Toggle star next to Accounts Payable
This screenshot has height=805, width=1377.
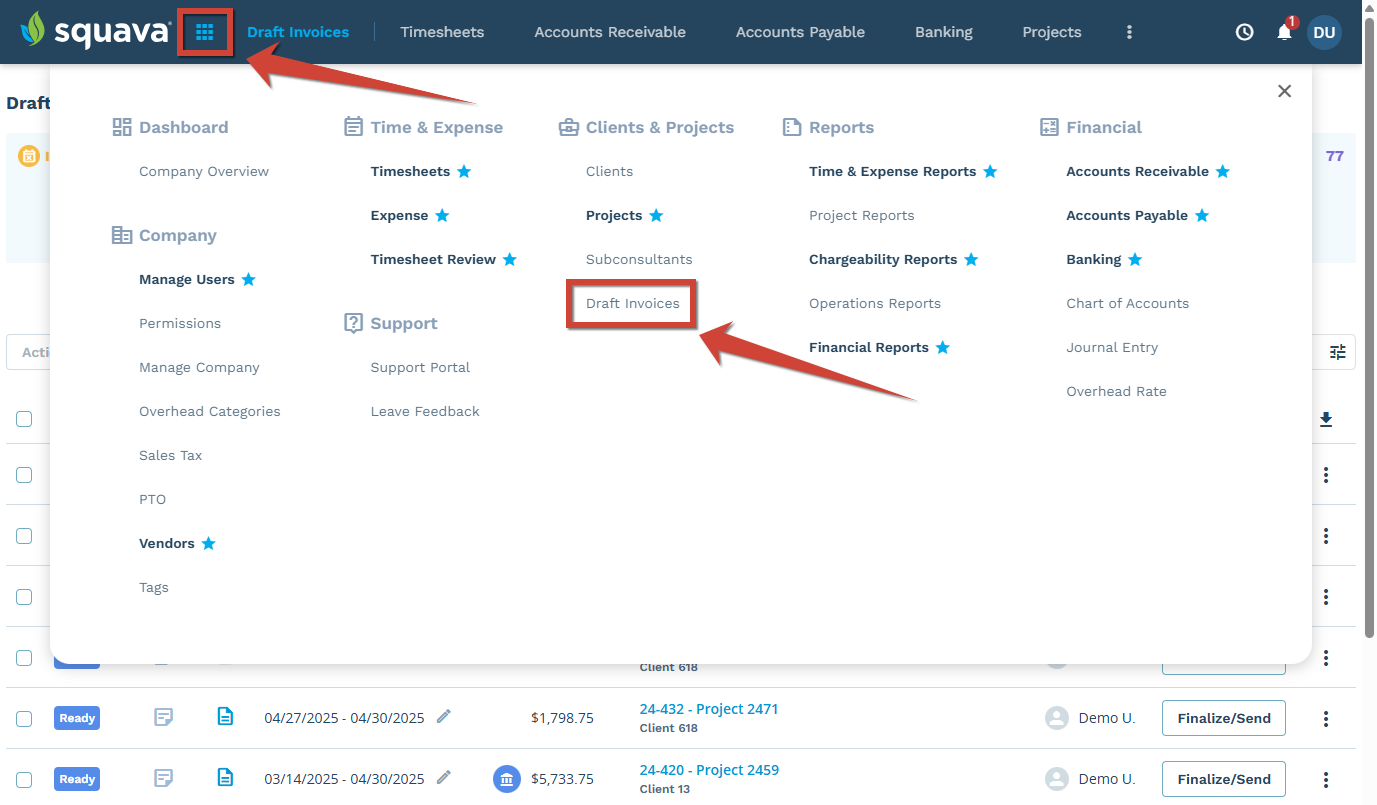pyautogui.click(x=1202, y=215)
